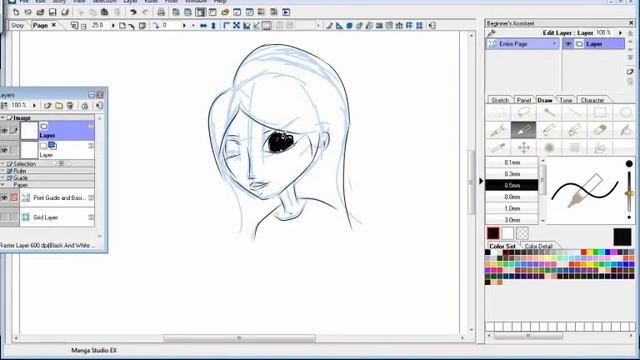Click the brush size vertical slider handle

(629, 193)
